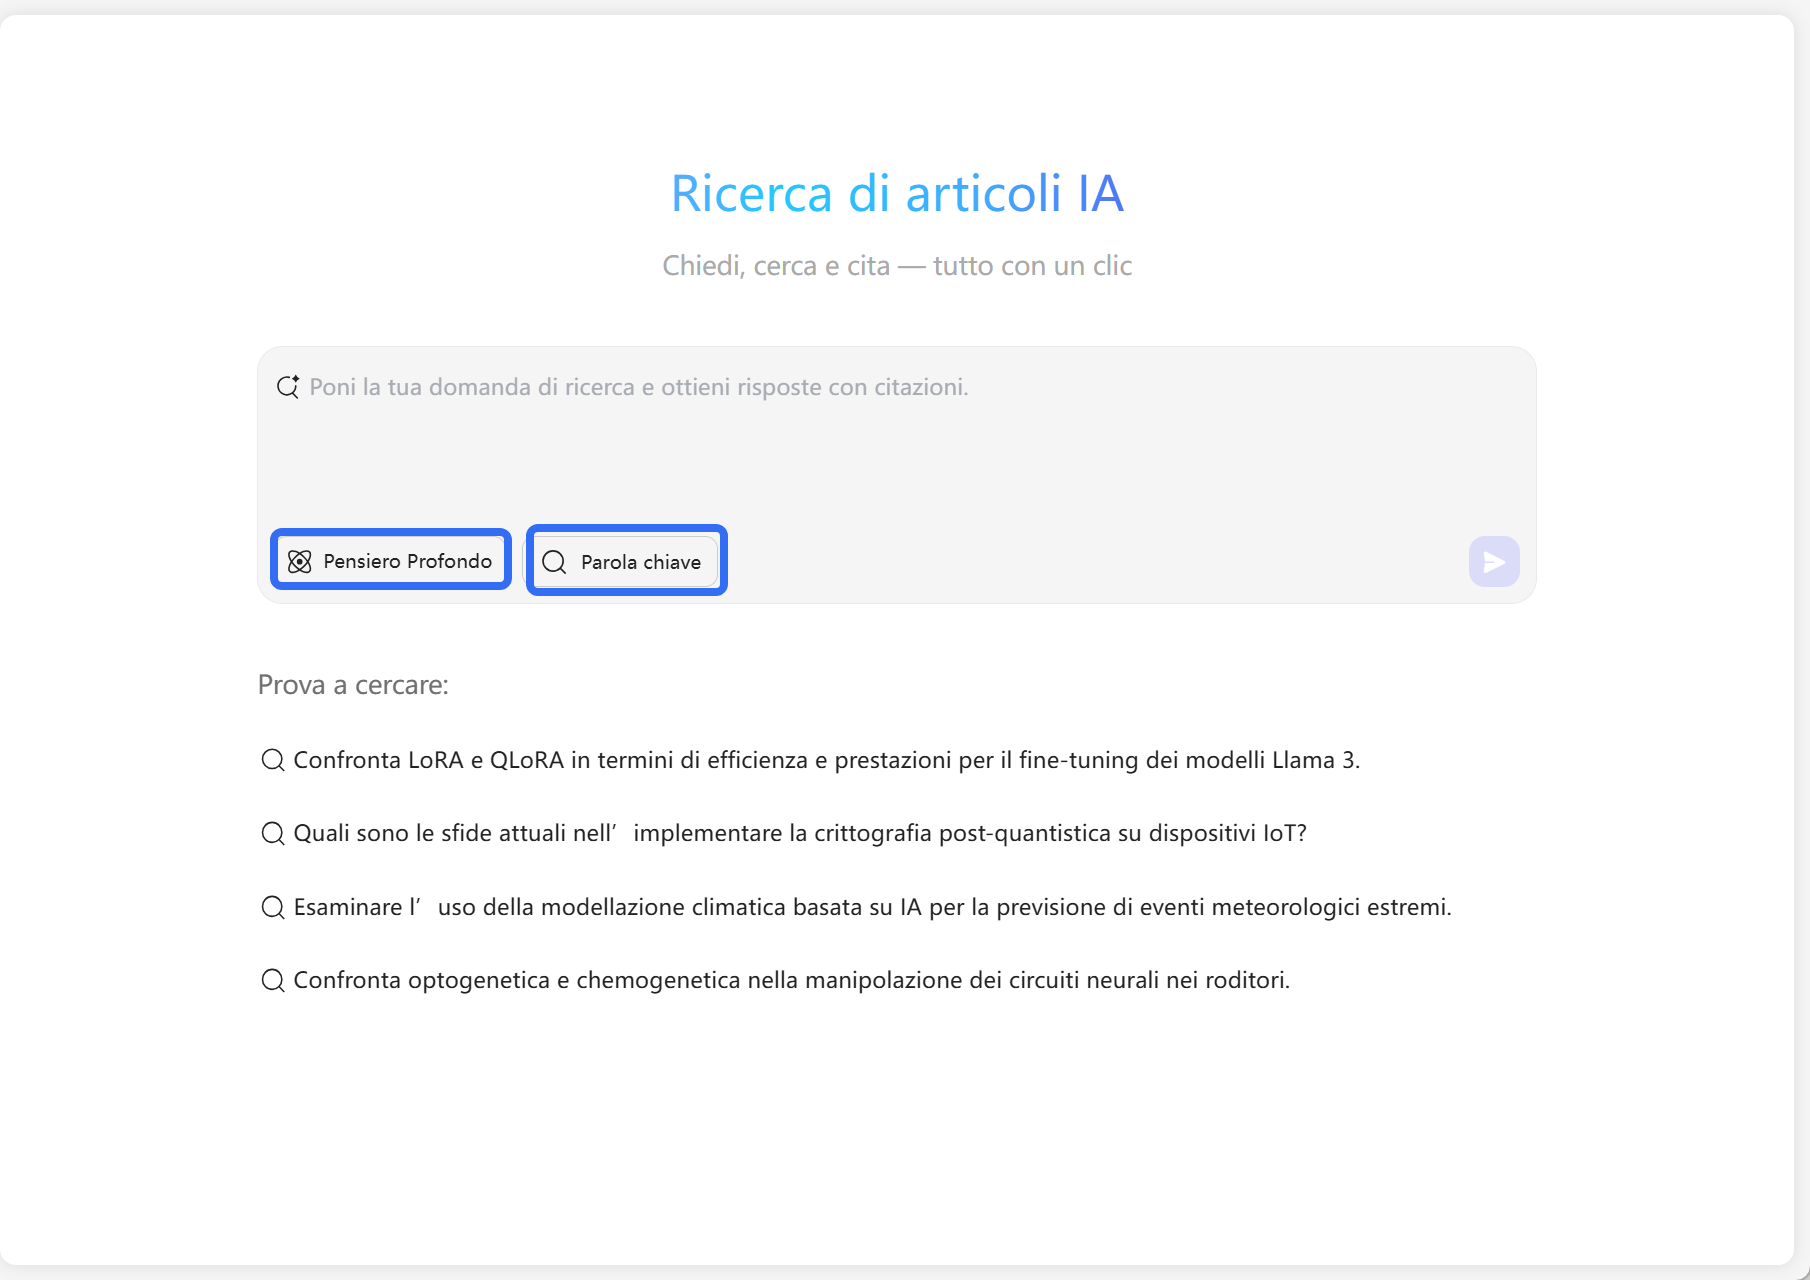Submit the search with the send button
Image resolution: width=1810 pixels, height=1280 pixels.
click(1494, 561)
